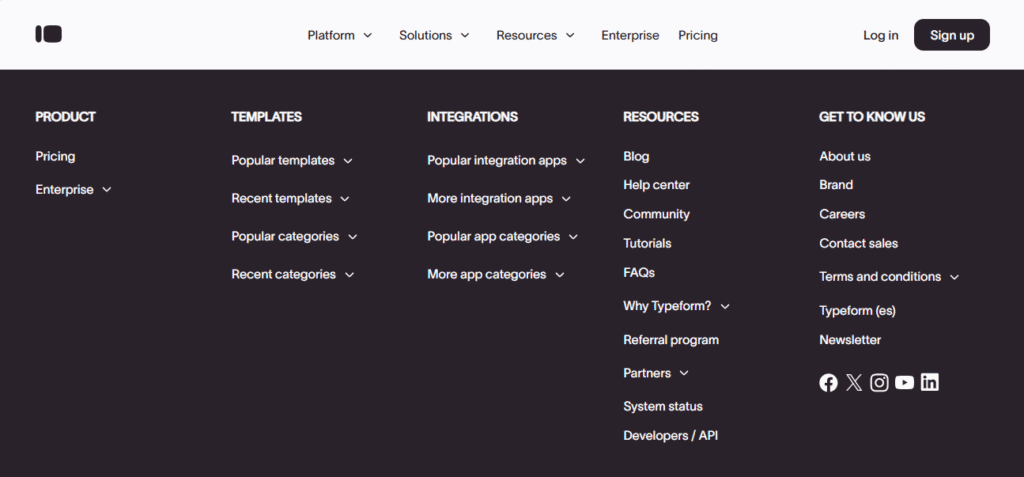Go to Pricing in top navigation
The height and width of the screenshot is (477, 1024).
tap(697, 35)
